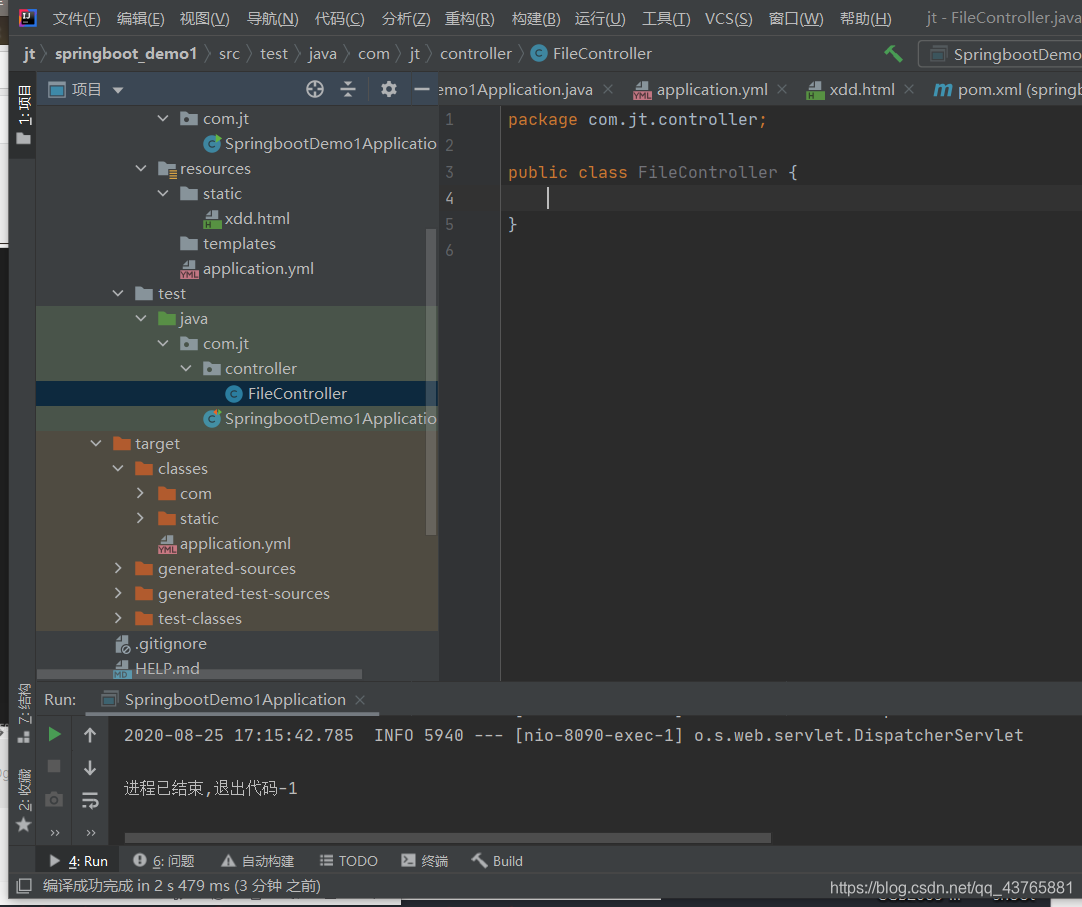Viewport: 1082px width, 907px height.
Task: Open the 编辑(E) menu
Action: [x=141, y=19]
